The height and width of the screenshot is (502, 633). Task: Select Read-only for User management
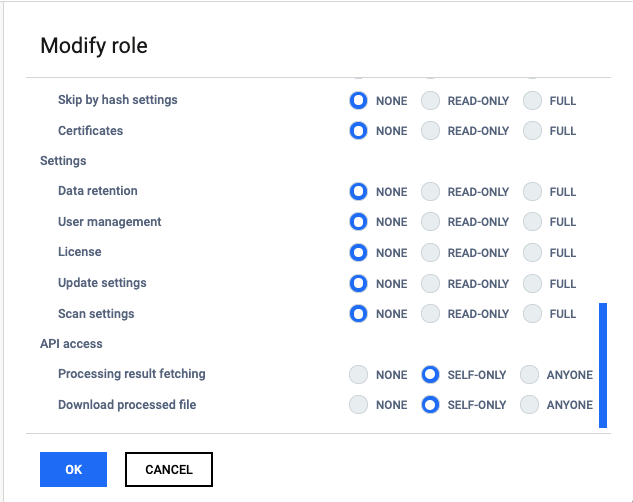coord(430,222)
